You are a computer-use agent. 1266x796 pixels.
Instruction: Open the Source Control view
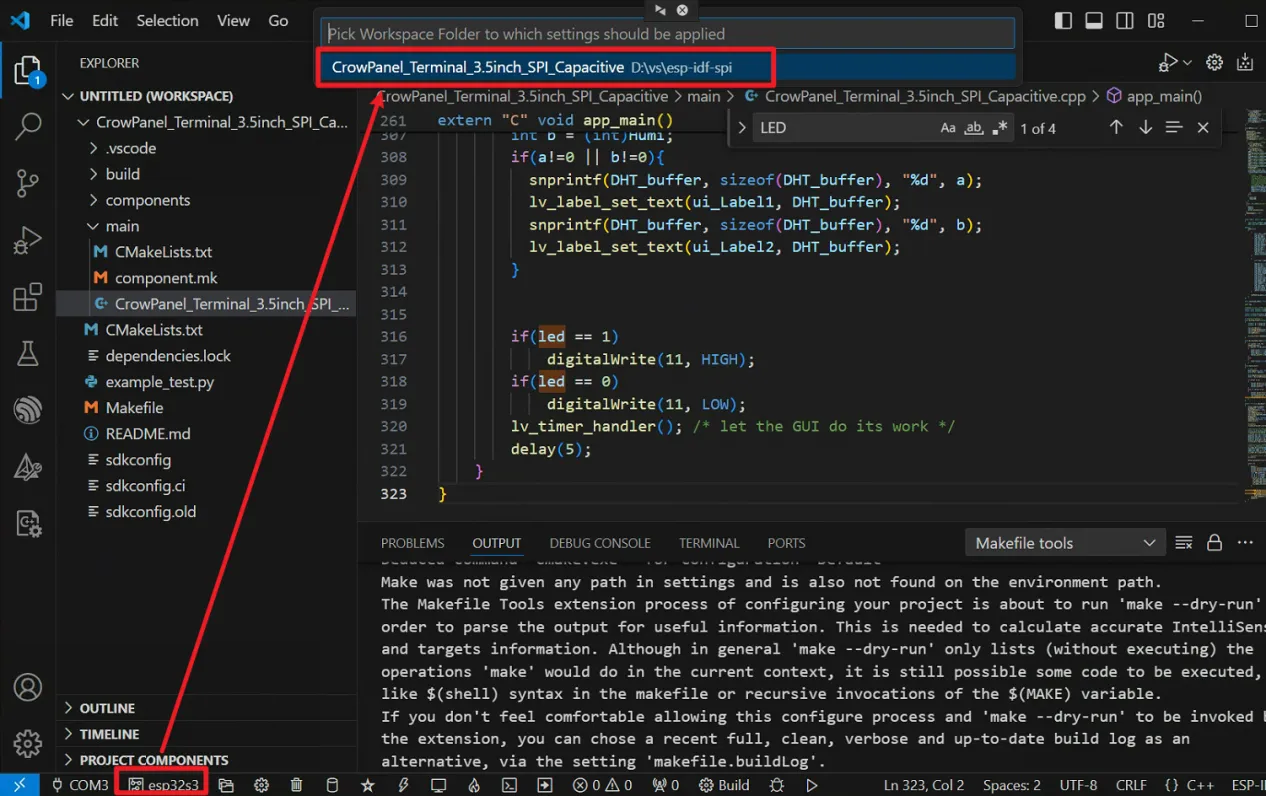point(27,183)
